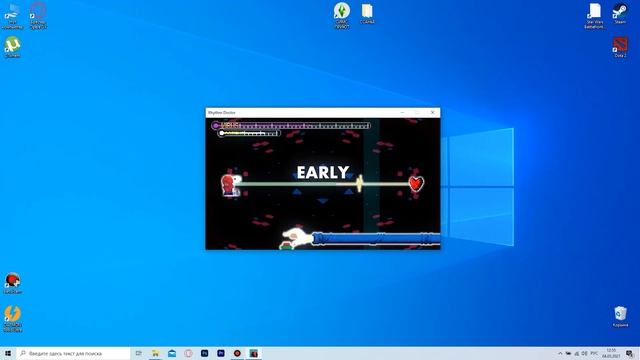Open the red helmet game shortcut on desktop
640x360 pixels.
pyautogui.click(x=12, y=283)
